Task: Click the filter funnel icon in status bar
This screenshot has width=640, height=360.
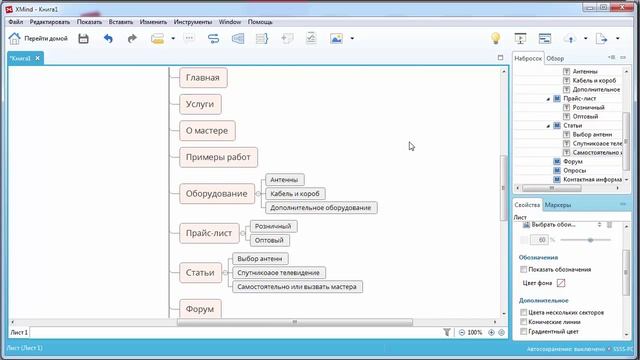Action: 447,332
